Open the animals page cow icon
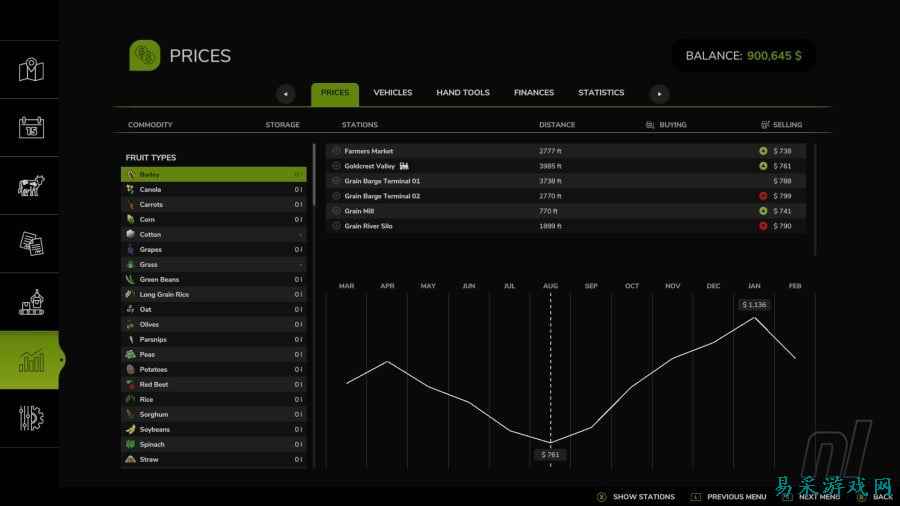Image resolution: width=900 pixels, height=506 pixels. [x=30, y=186]
